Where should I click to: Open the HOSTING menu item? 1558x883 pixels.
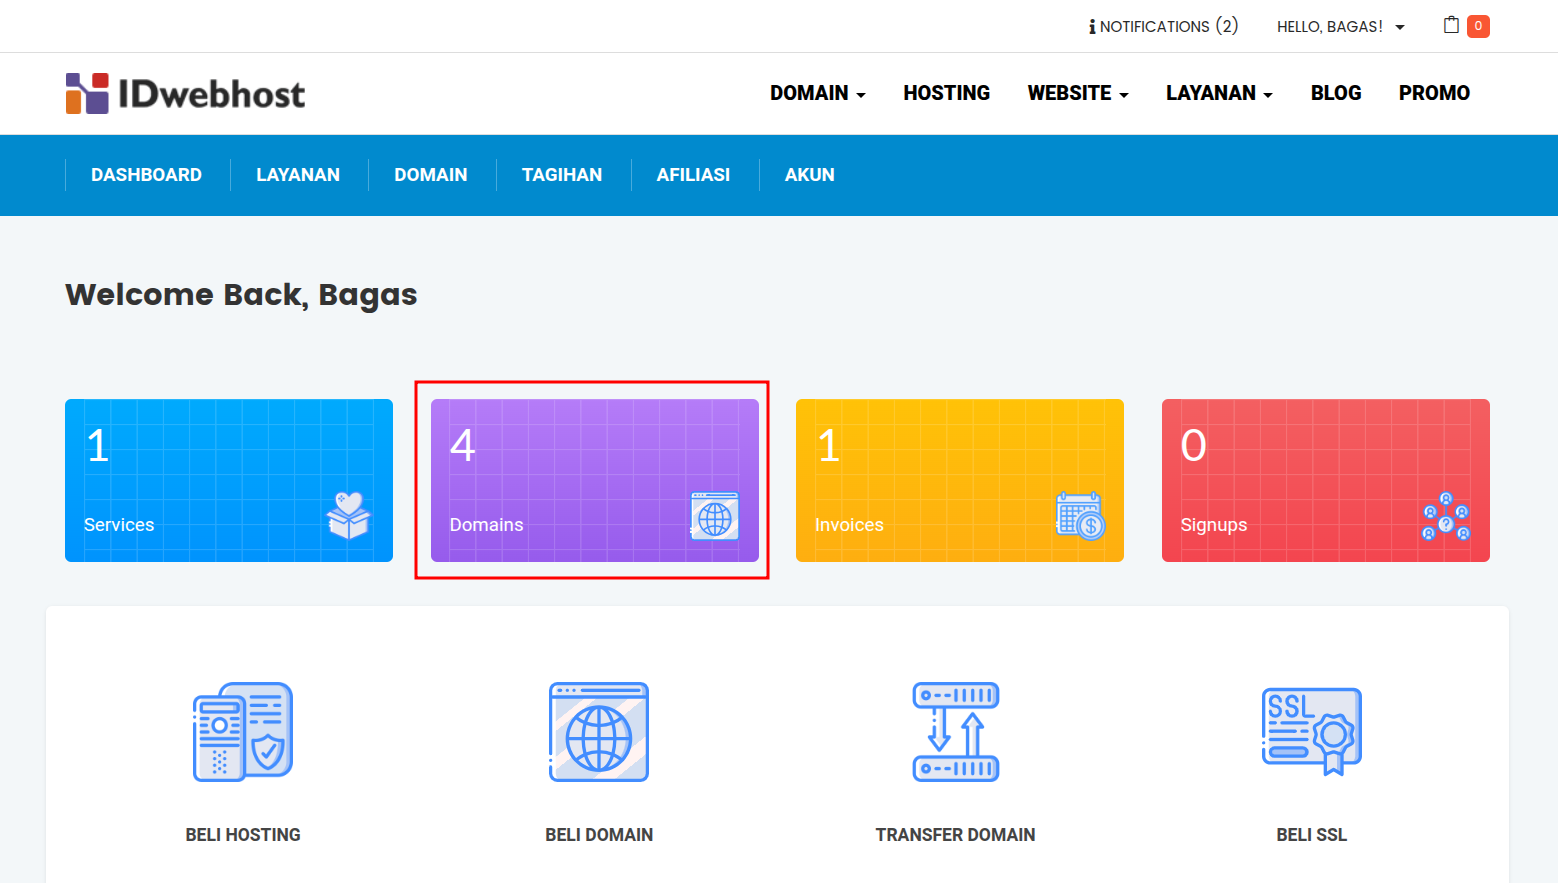947,93
